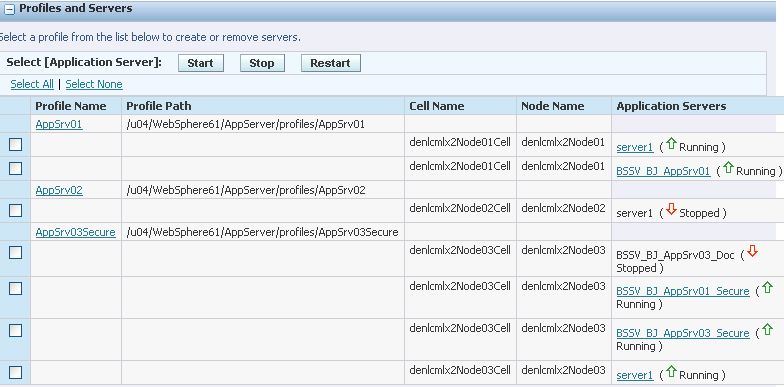Click red stopped arrow for Node02 server1

(671, 210)
